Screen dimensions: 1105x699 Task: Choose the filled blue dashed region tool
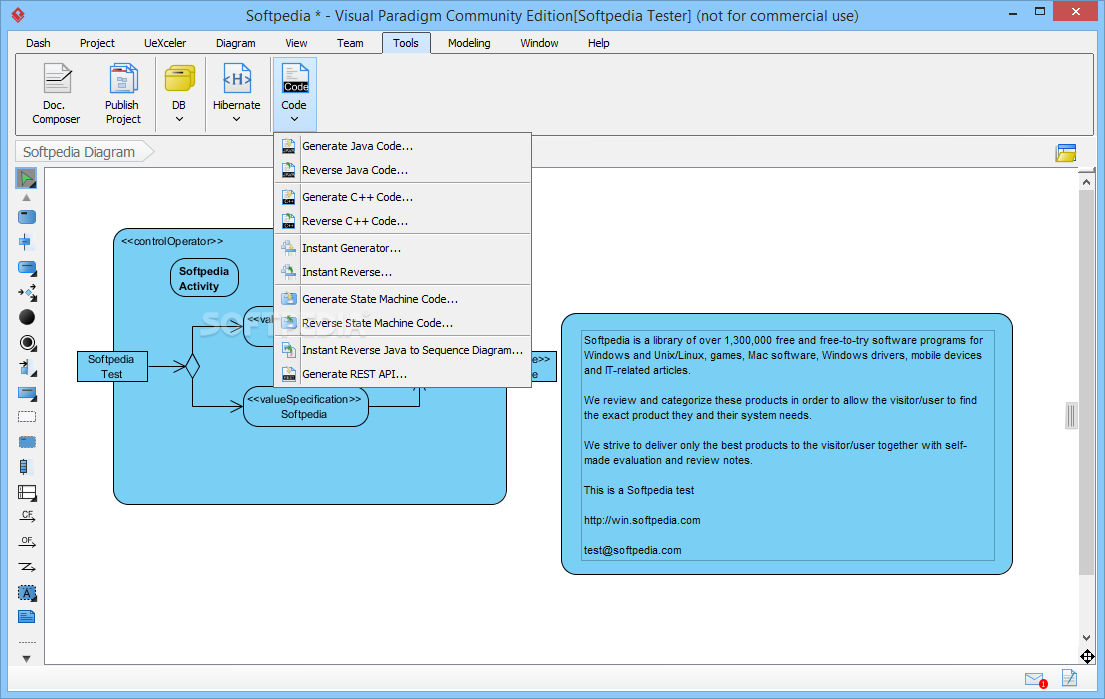pos(27,442)
